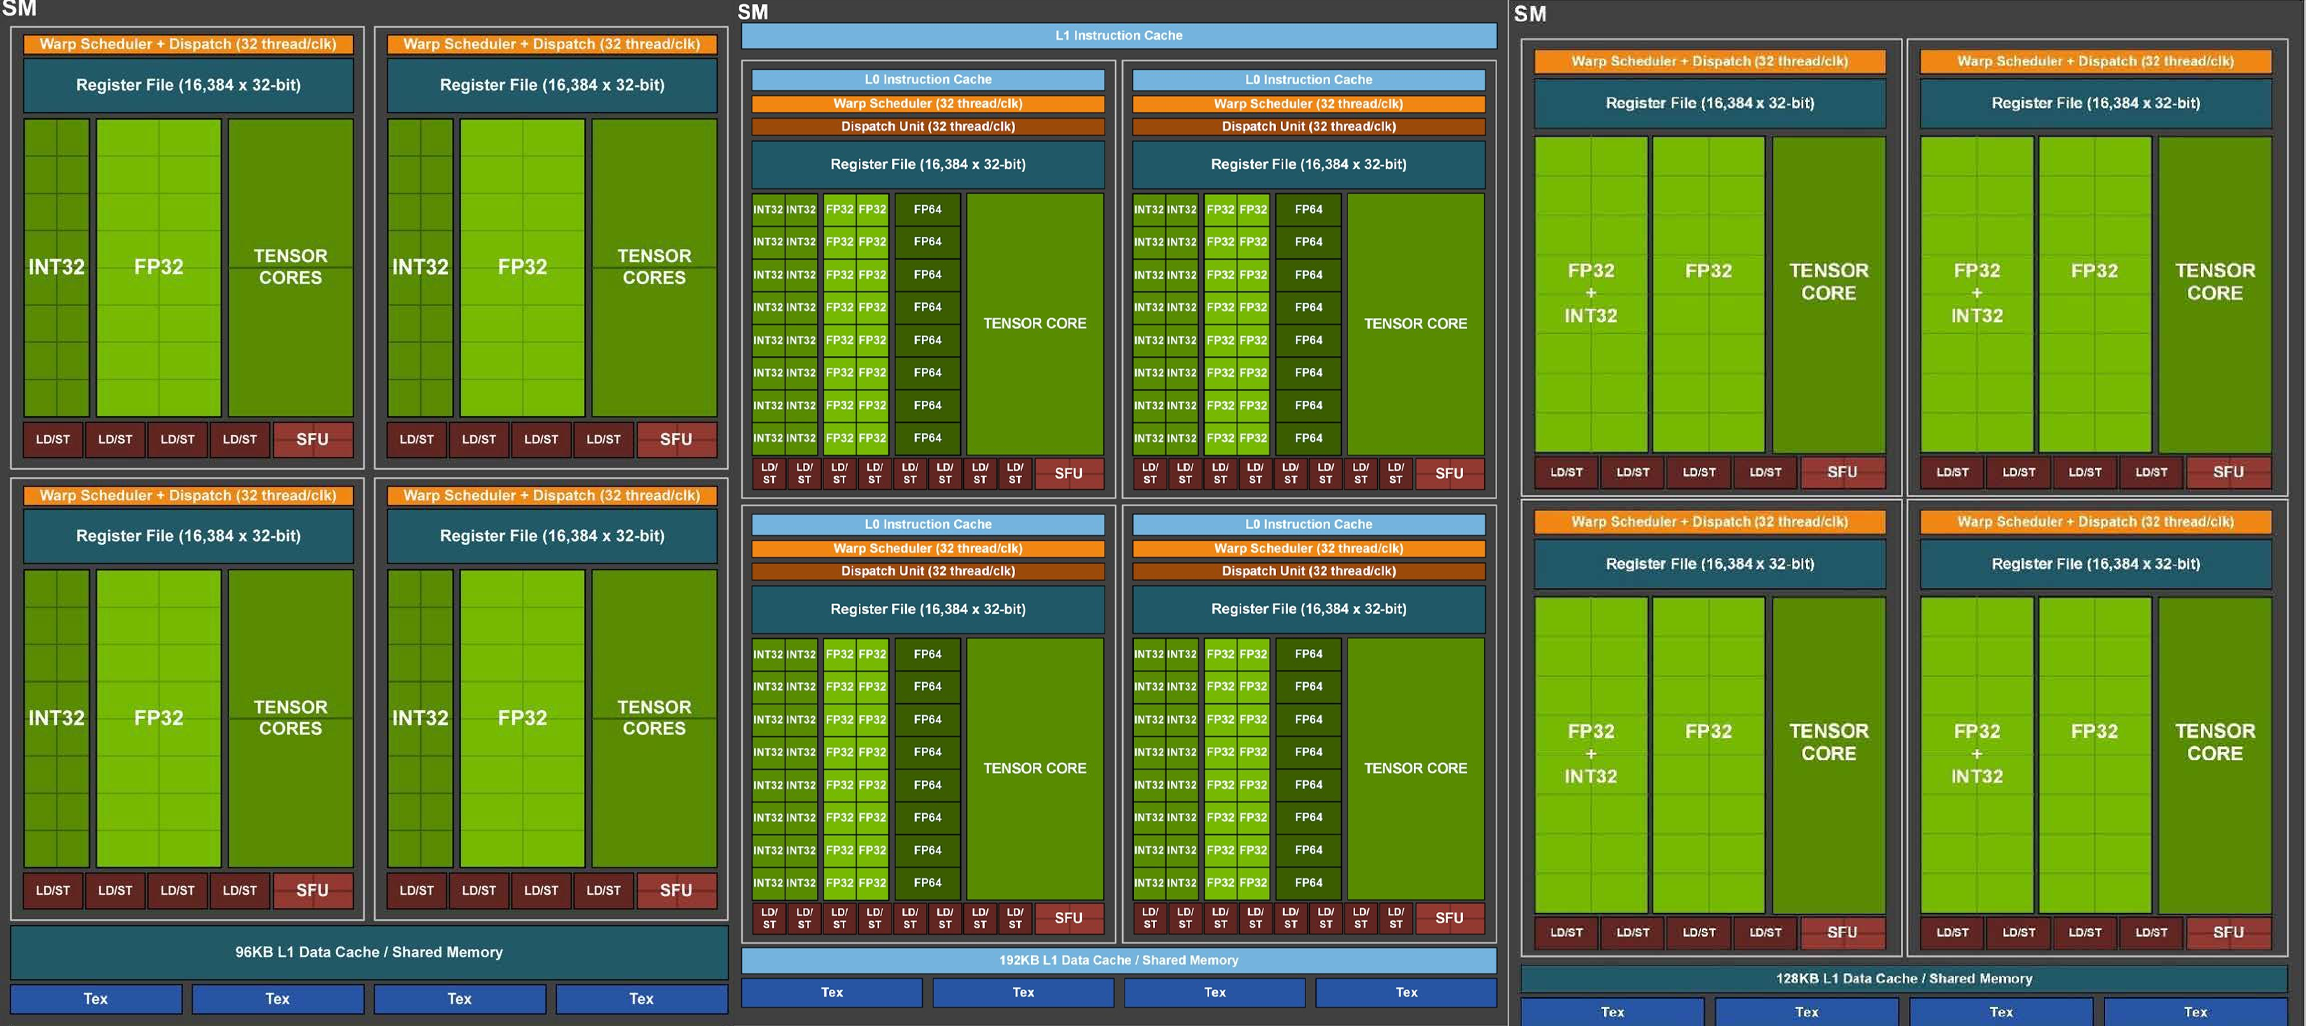
Task: Click the SM label above the right diagram
Action: [1527, 15]
